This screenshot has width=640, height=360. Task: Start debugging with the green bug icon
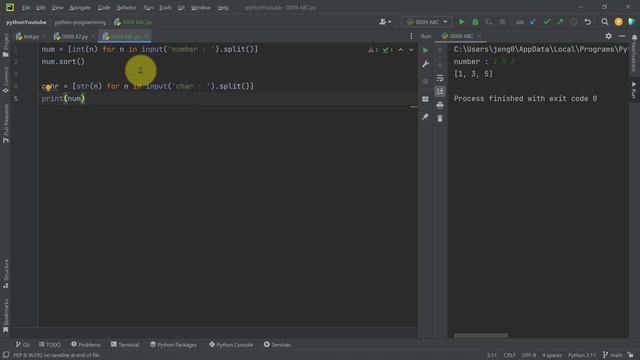click(475, 22)
